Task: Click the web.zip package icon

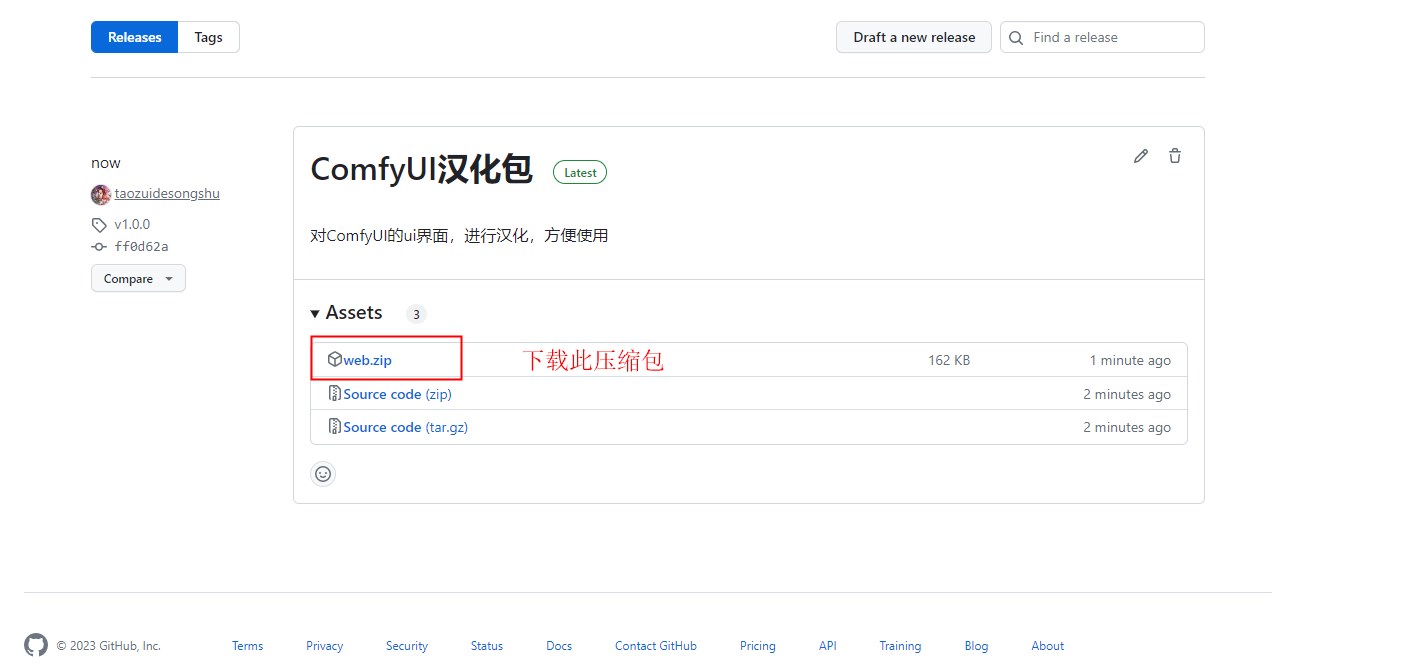Action: tap(335, 360)
